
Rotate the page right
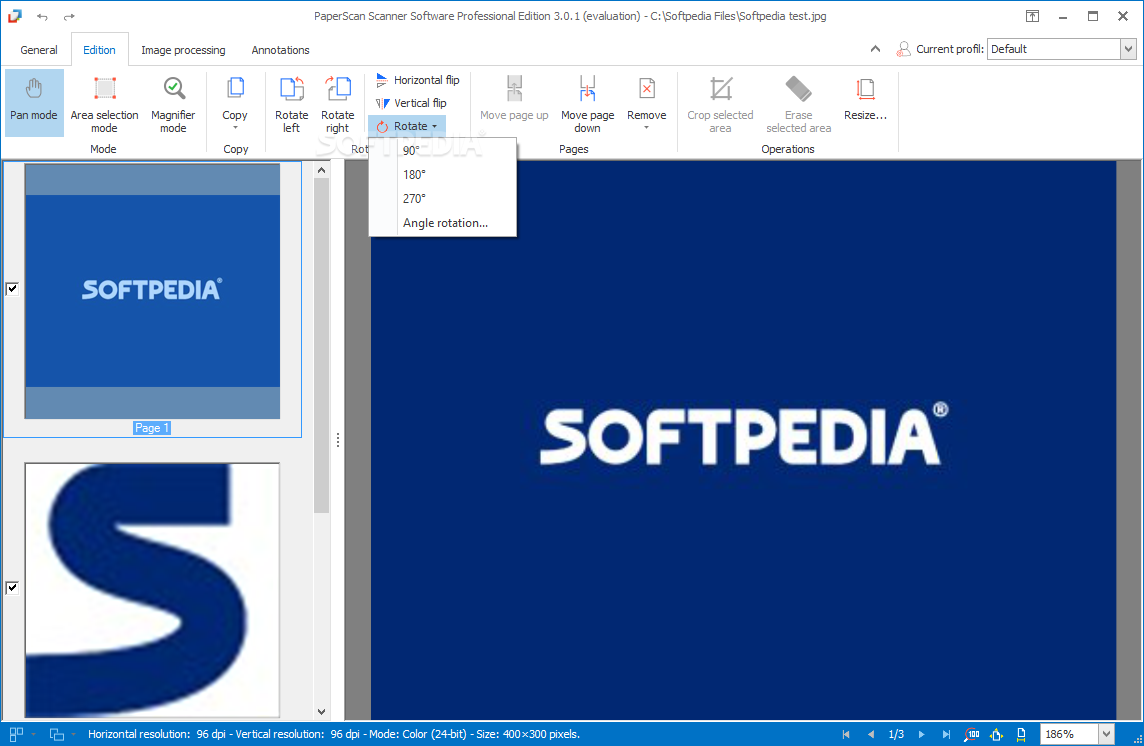(337, 102)
